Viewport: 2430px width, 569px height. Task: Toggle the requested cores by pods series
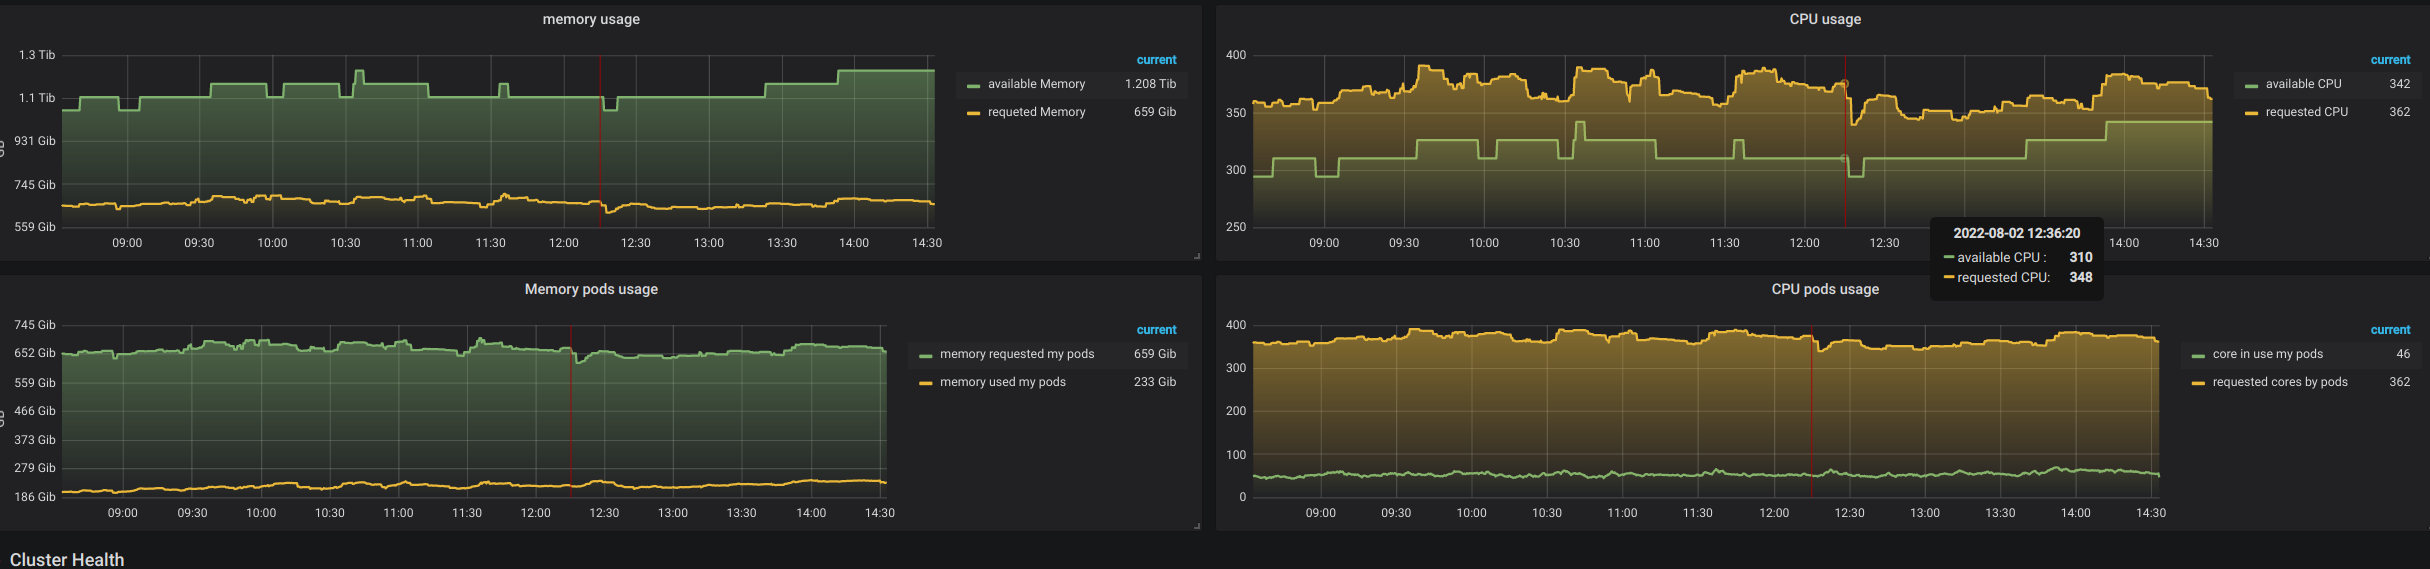click(2279, 382)
